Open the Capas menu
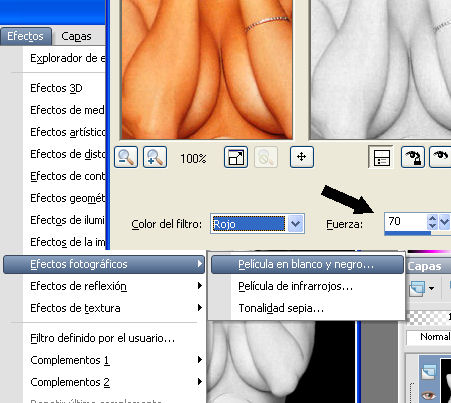The image size is (451, 403). (x=76, y=36)
